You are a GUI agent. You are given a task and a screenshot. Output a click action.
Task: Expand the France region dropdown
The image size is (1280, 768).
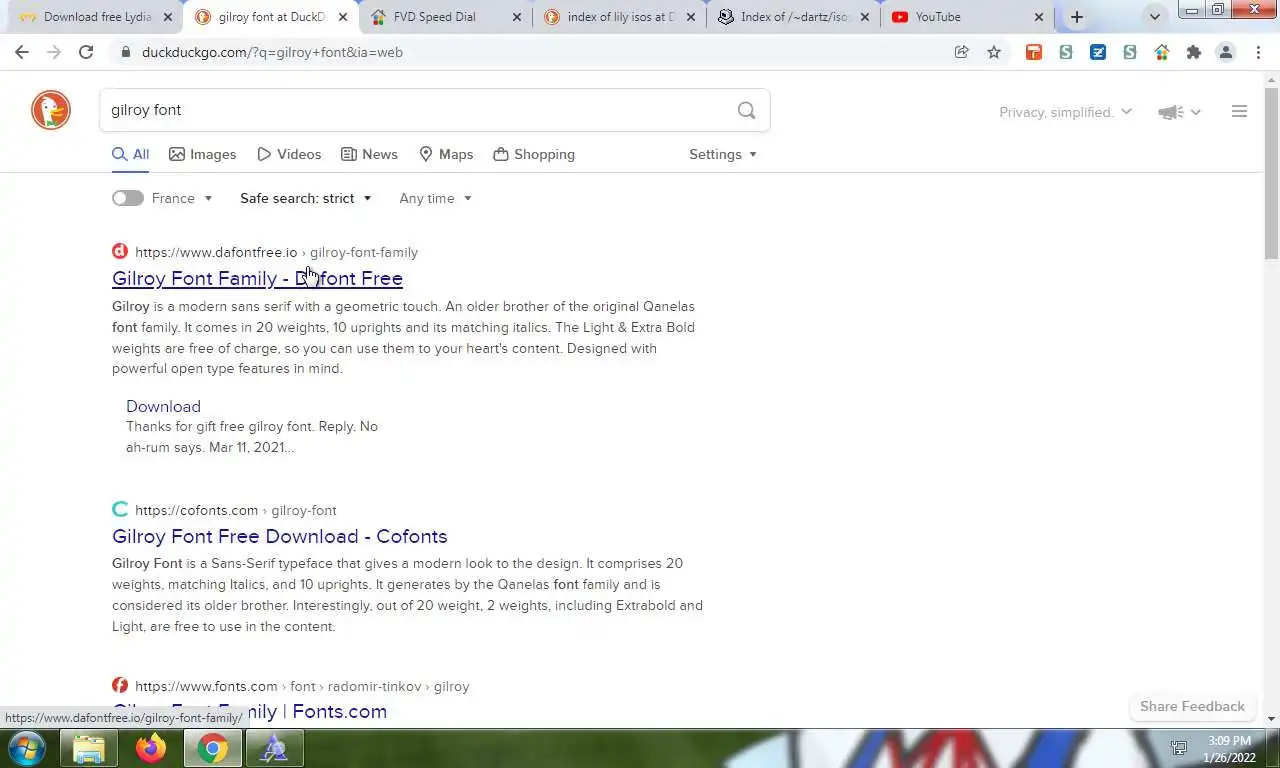(183, 198)
